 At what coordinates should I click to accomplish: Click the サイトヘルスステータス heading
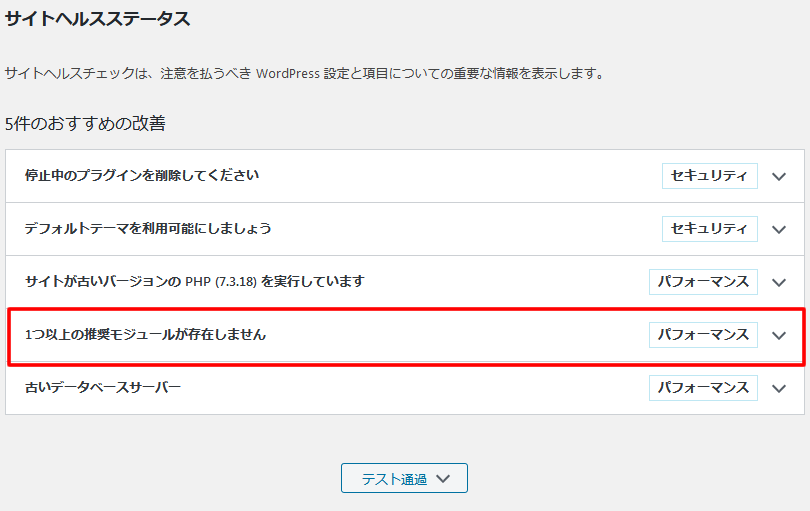(x=98, y=19)
